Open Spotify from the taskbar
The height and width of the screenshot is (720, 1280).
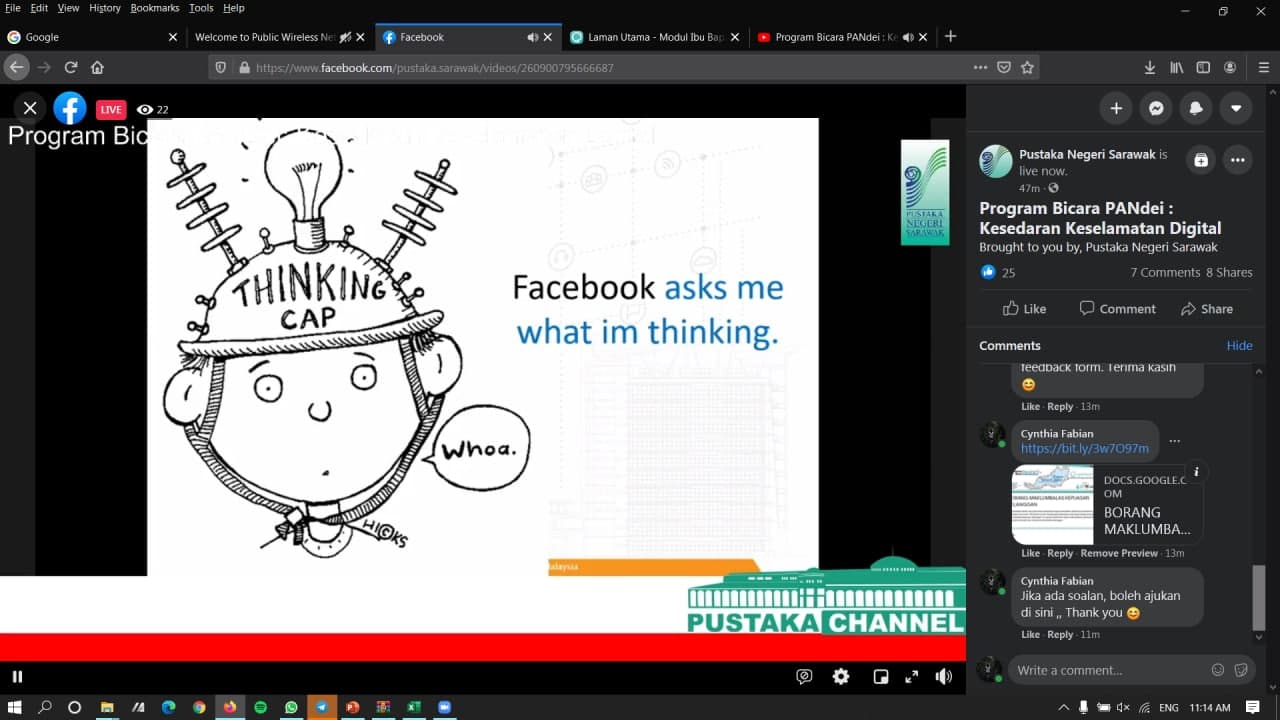pyautogui.click(x=260, y=707)
